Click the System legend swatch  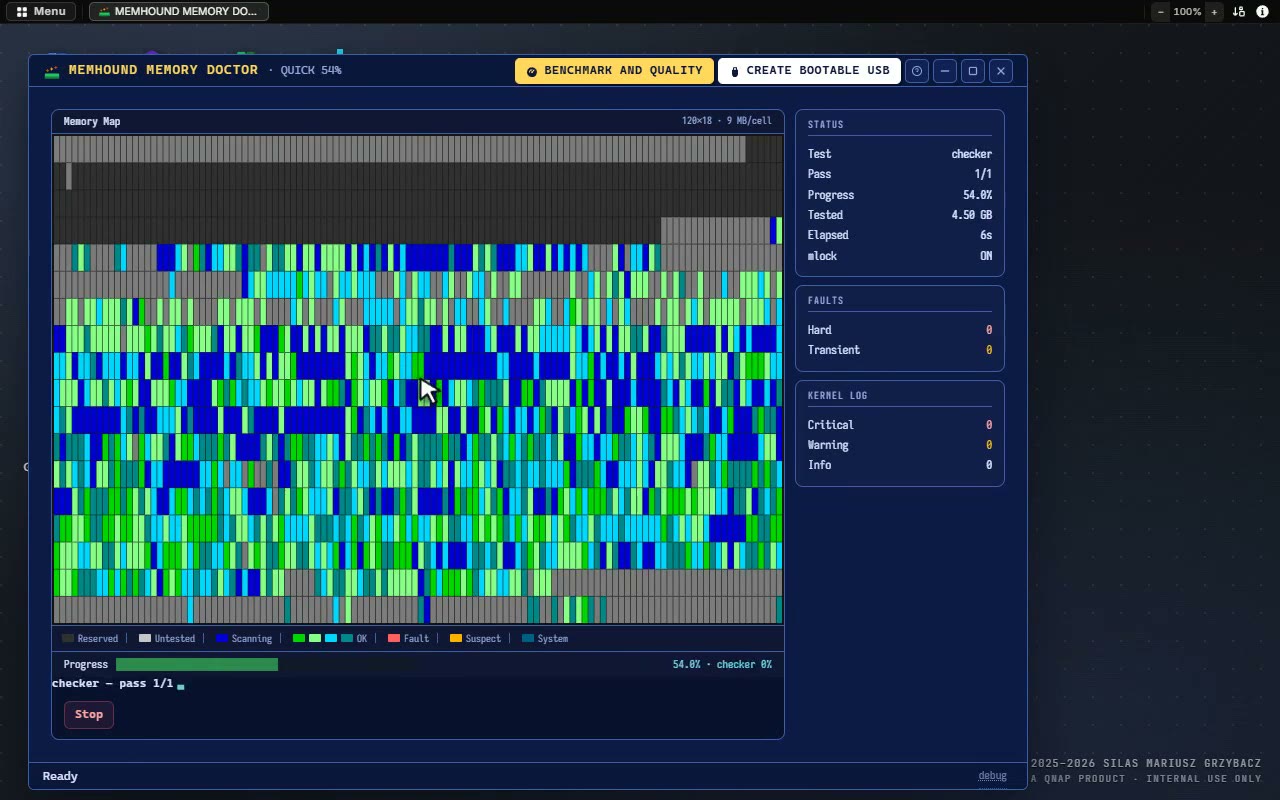click(x=528, y=638)
